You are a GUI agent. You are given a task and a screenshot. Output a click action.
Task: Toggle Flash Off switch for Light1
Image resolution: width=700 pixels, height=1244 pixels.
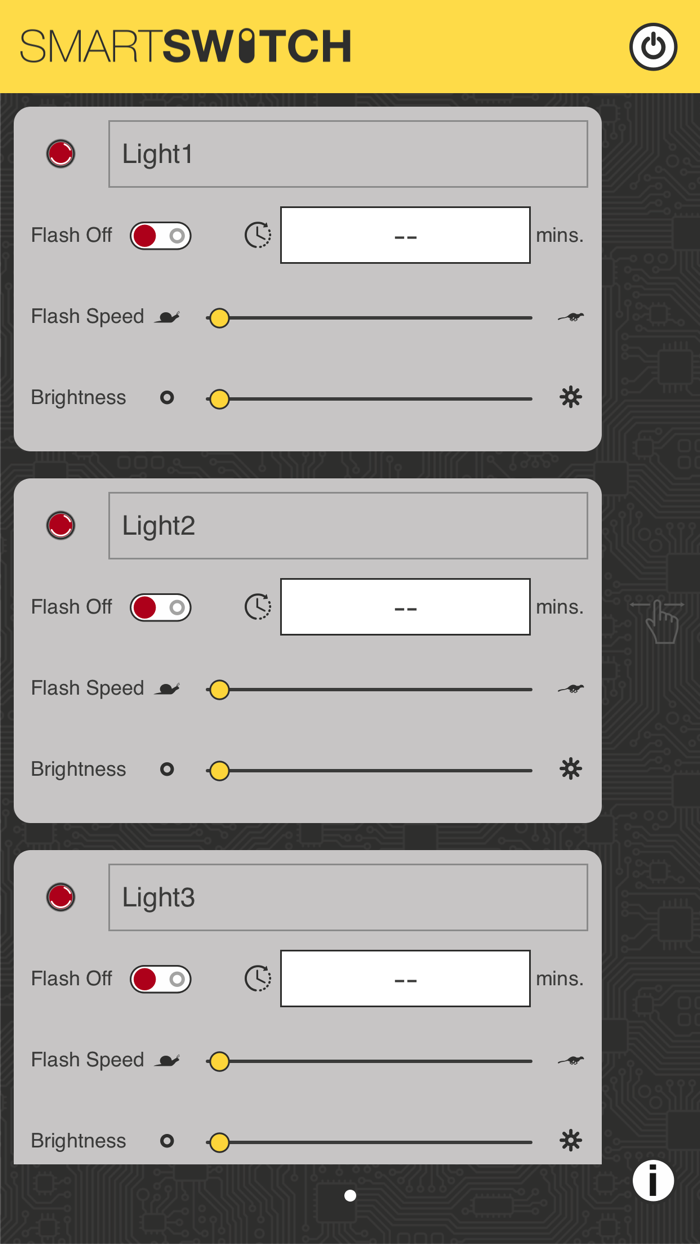[x=159, y=235]
